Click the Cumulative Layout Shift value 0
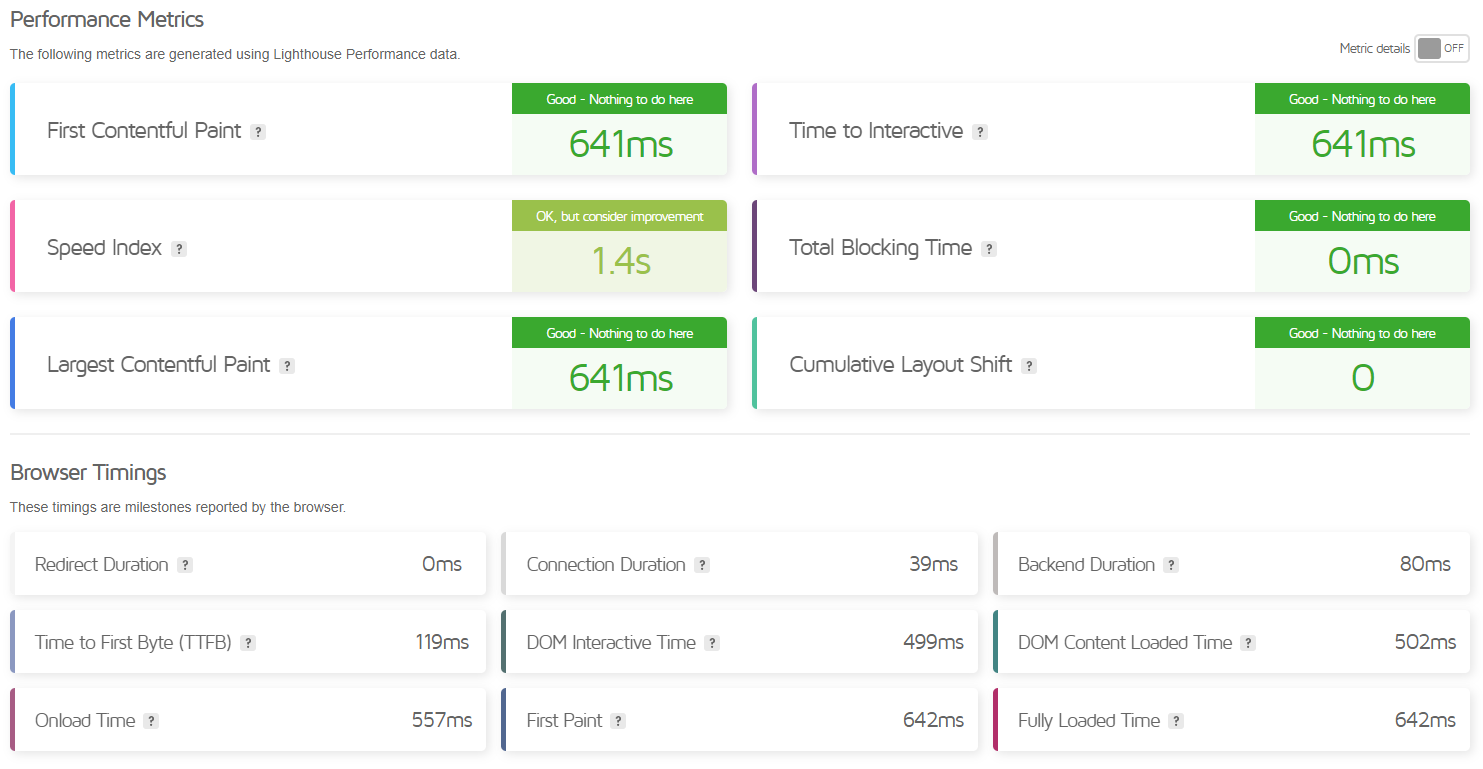The height and width of the screenshot is (769, 1483). tap(1363, 379)
